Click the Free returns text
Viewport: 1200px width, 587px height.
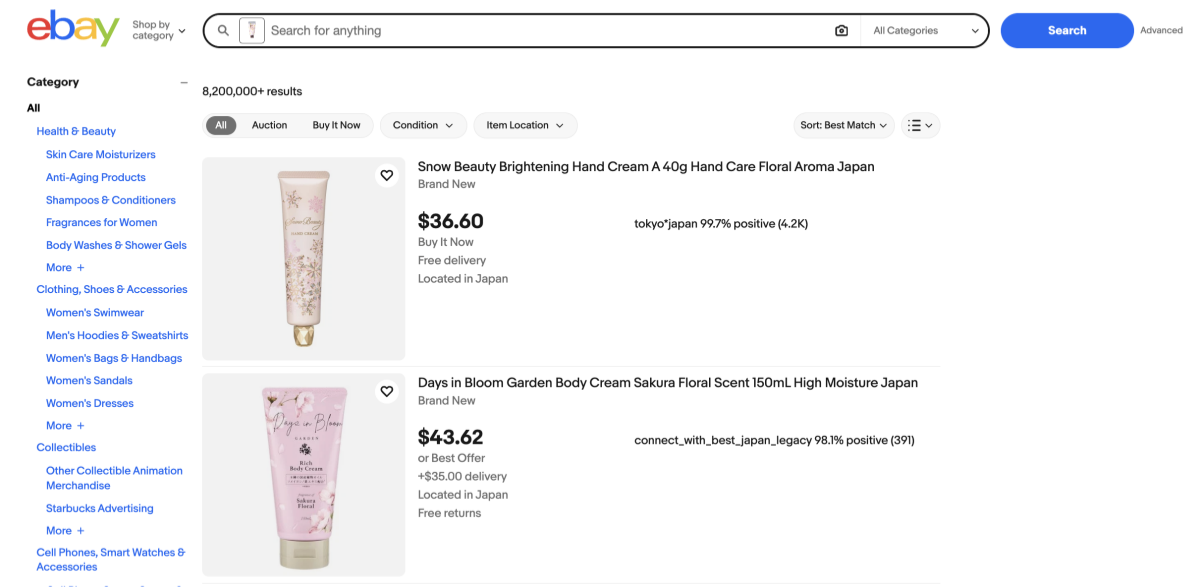[449, 514]
